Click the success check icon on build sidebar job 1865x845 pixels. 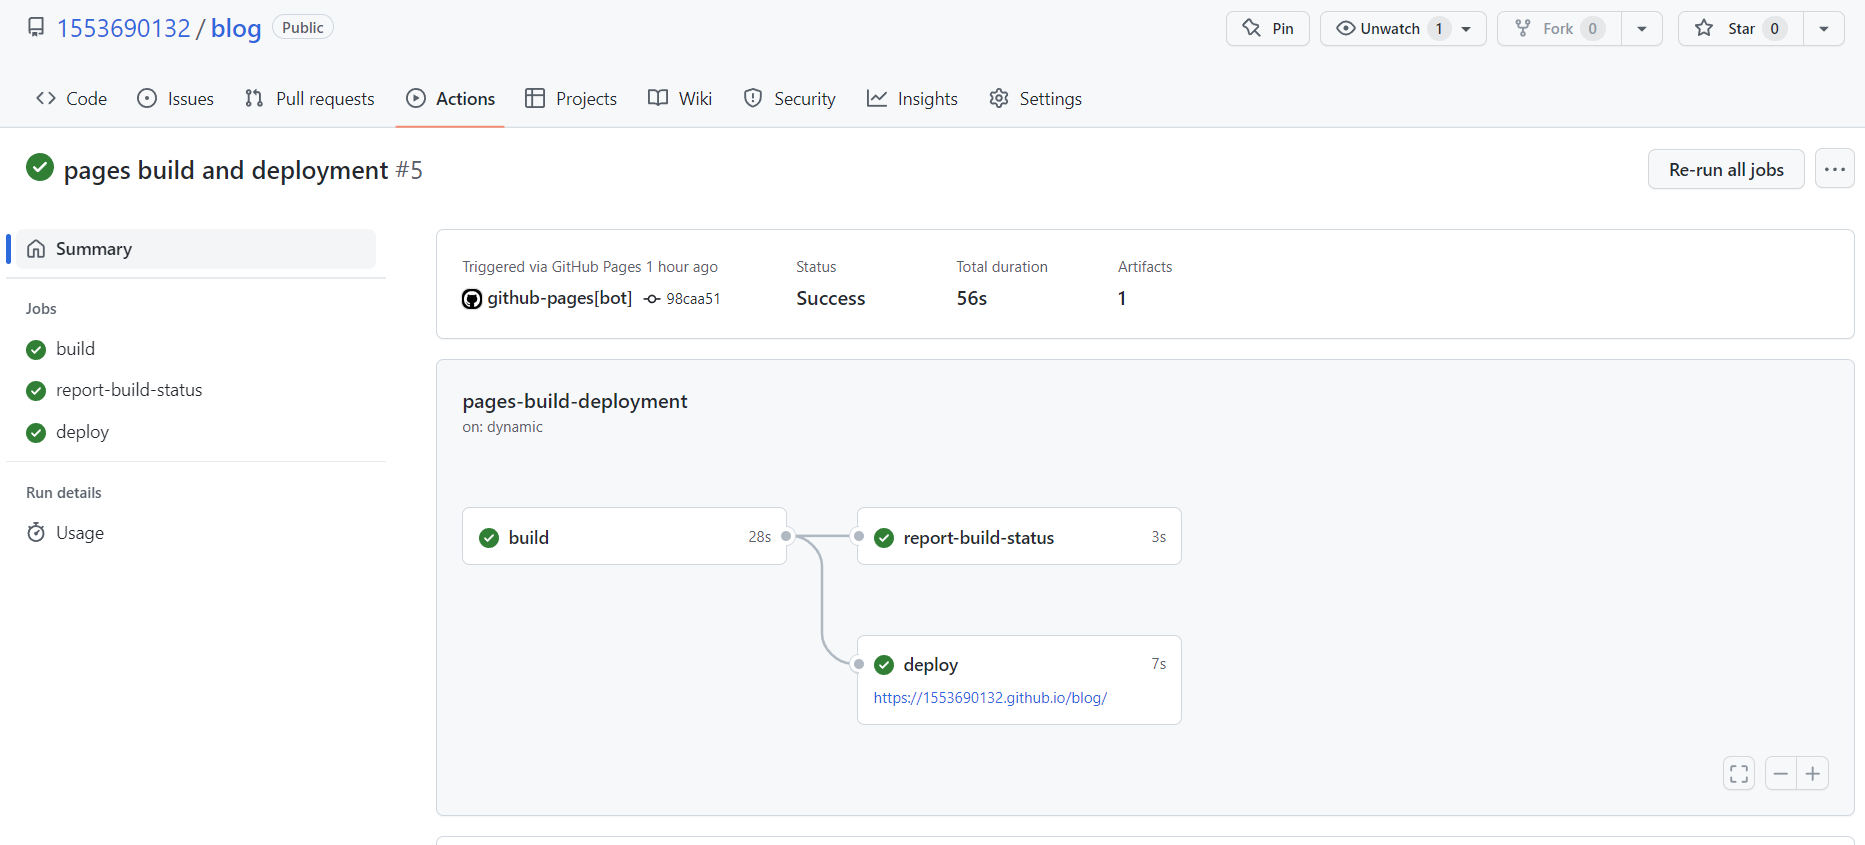pos(36,349)
